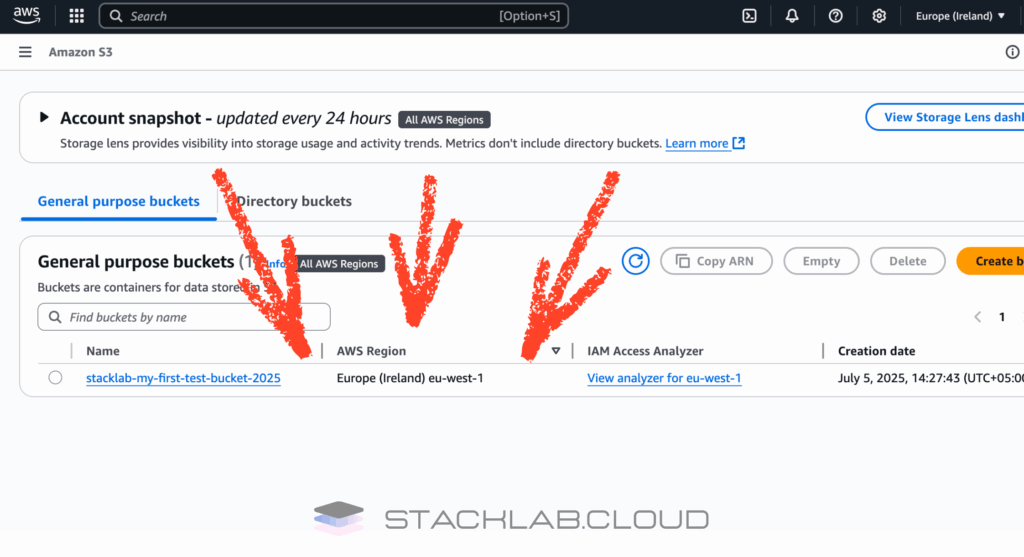The image size is (1024, 557).
Task: Open the Europe (Ireland) region dropdown
Action: (x=960, y=16)
